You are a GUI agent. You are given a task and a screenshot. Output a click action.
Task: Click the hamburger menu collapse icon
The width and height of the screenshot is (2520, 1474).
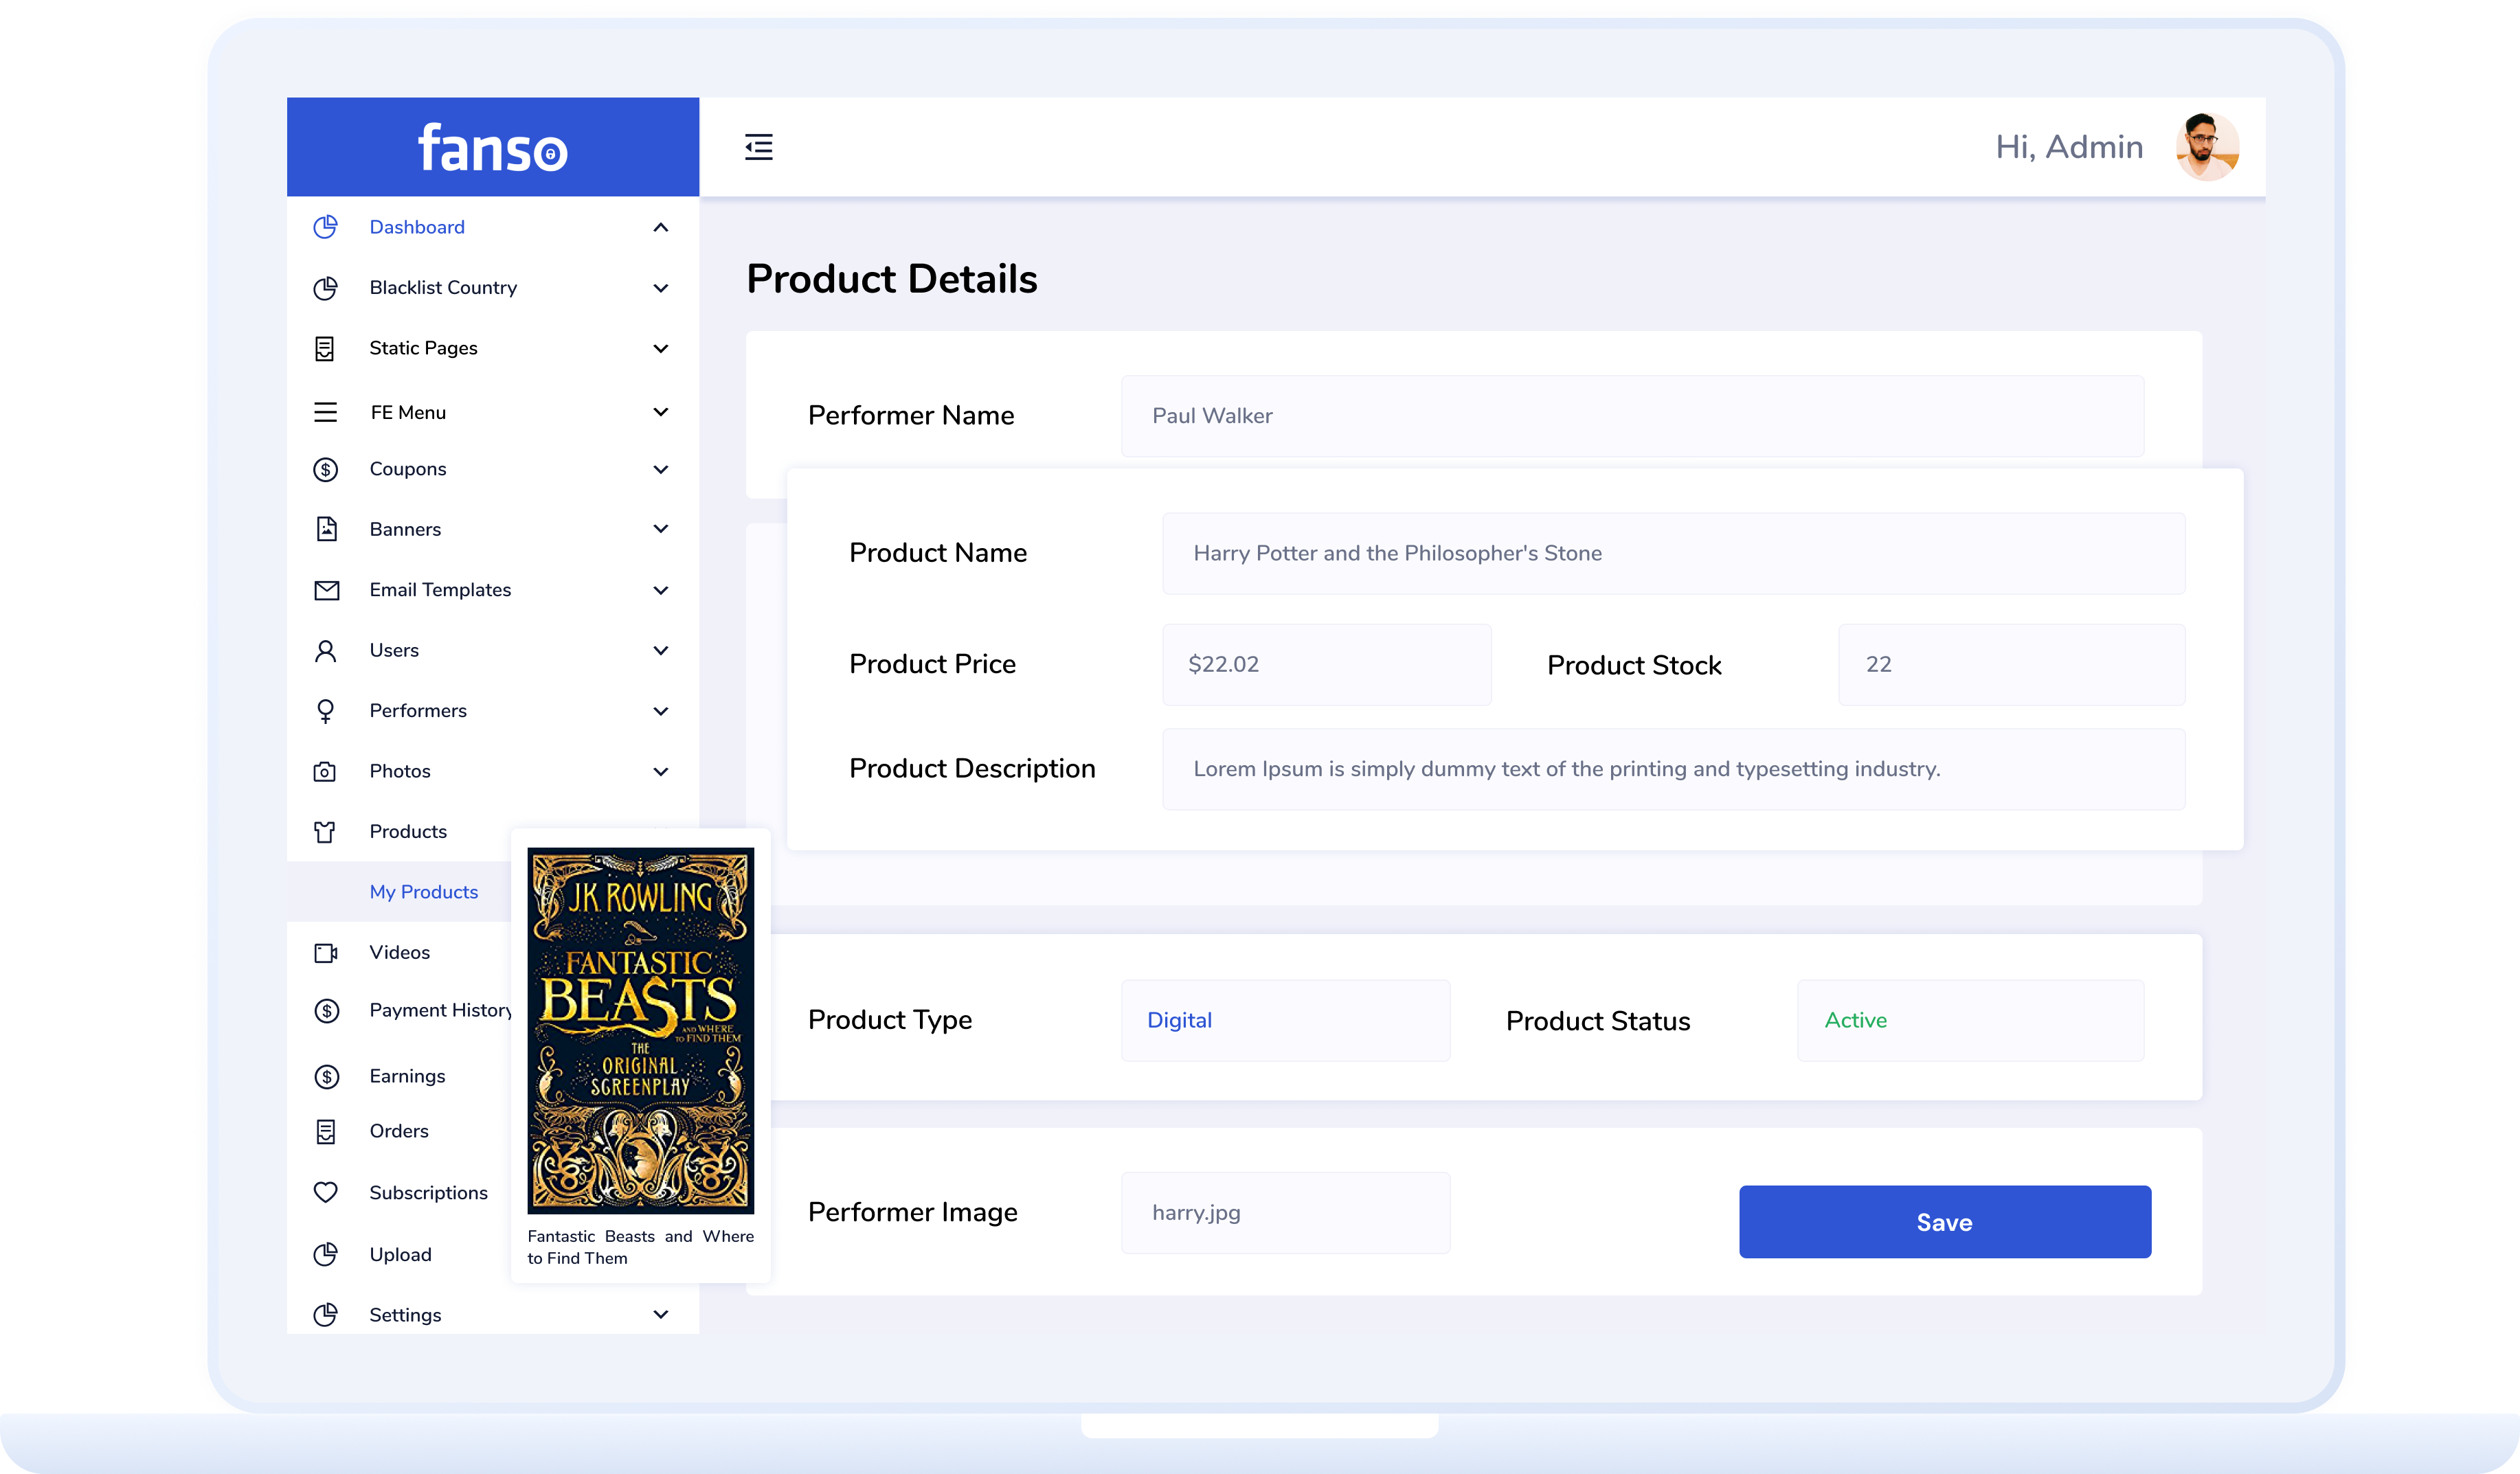click(758, 147)
